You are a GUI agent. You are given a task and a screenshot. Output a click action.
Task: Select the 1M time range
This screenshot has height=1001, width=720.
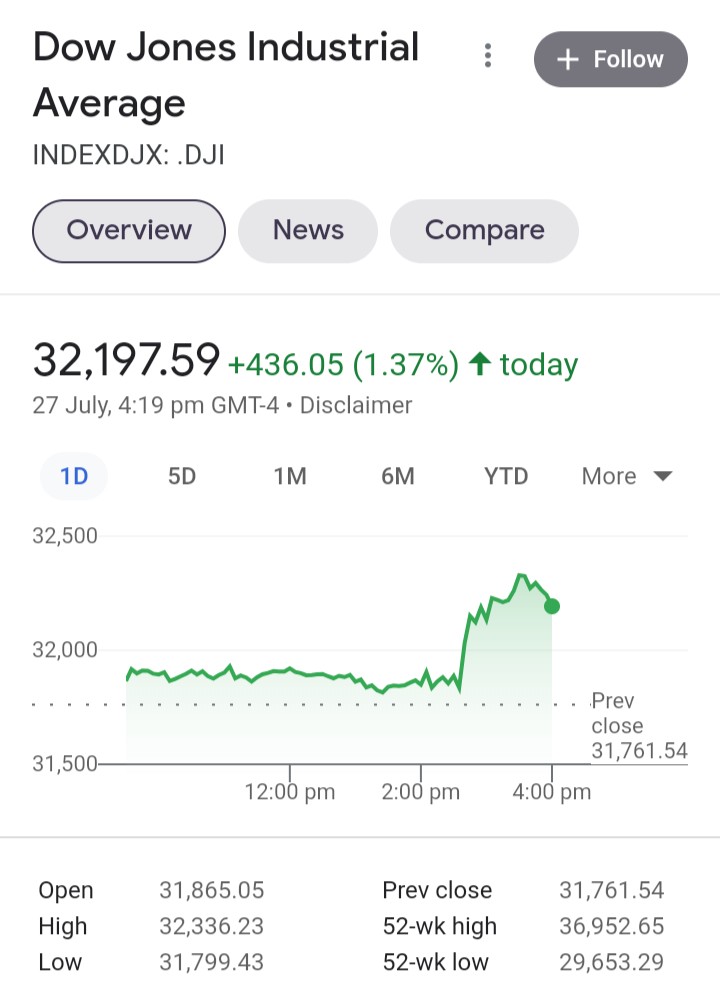(x=290, y=476)
